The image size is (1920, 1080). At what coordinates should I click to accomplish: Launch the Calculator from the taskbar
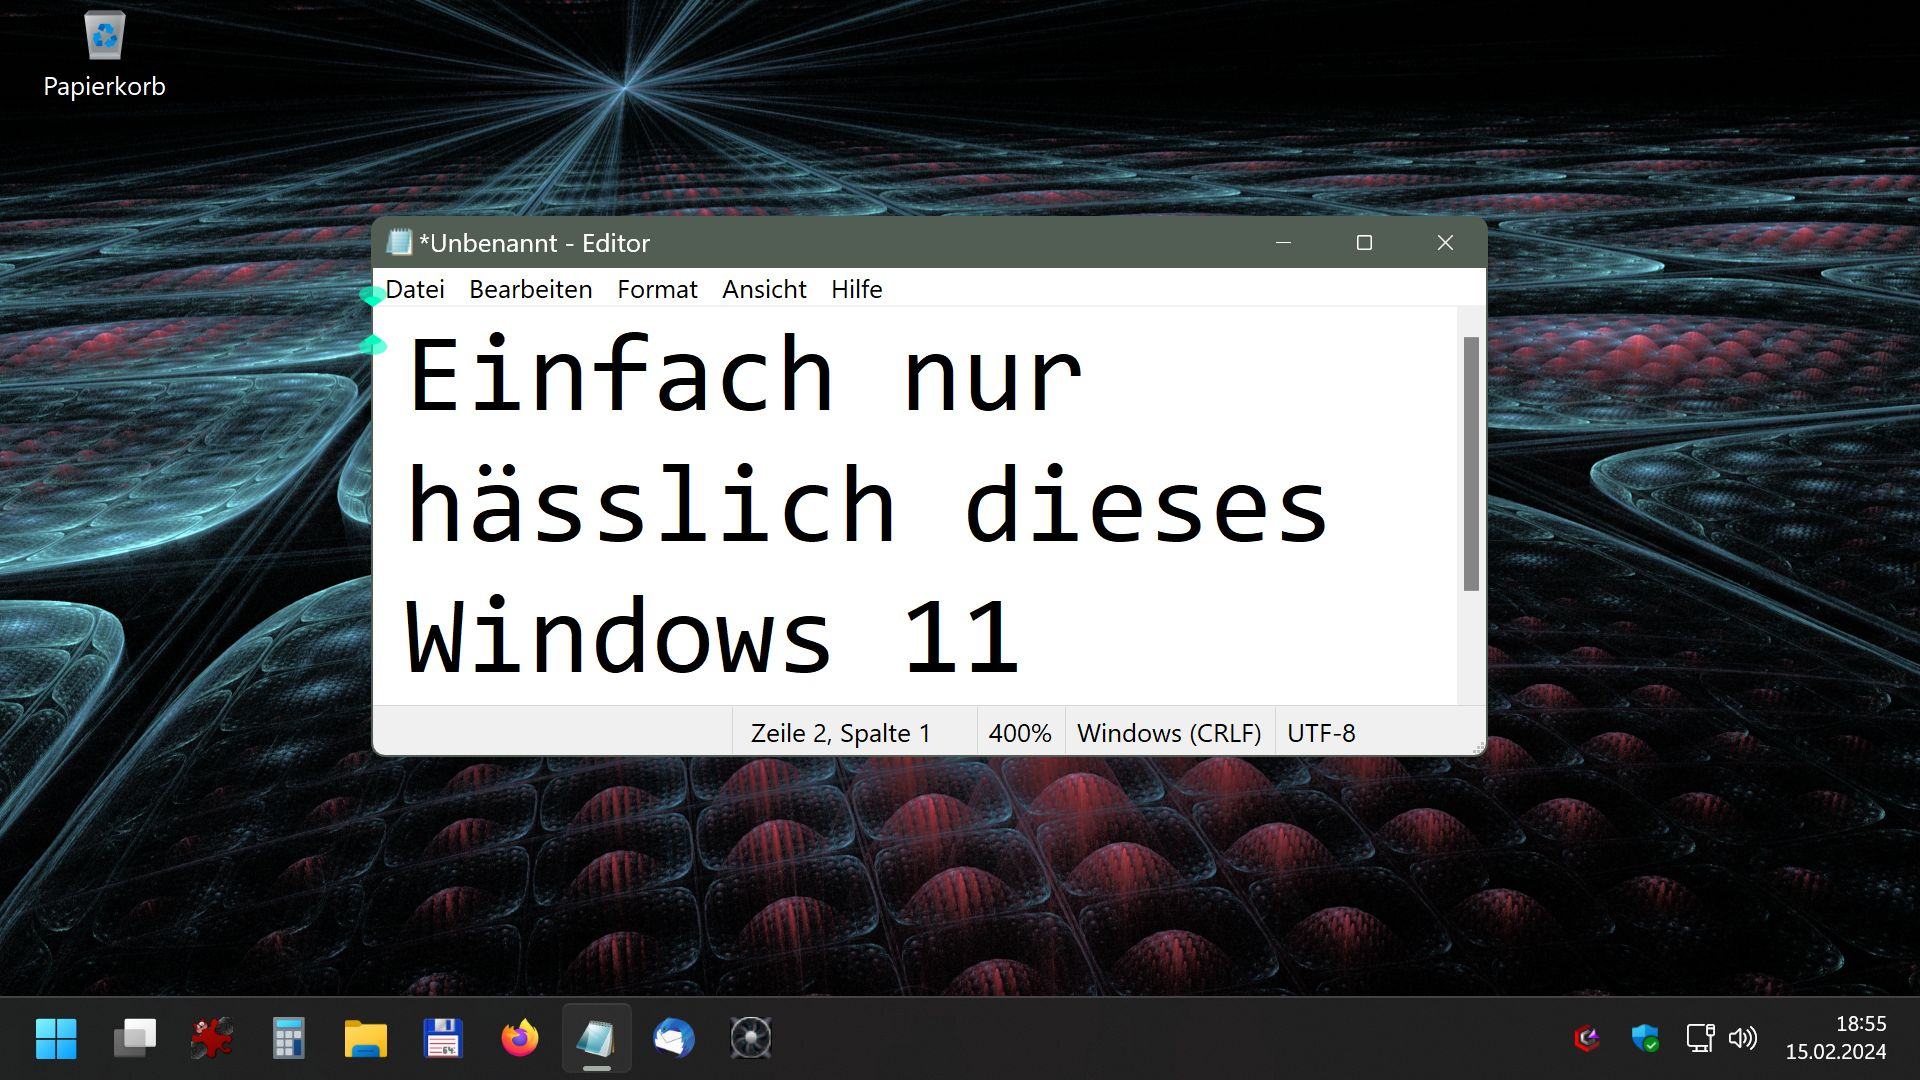(288, 1038)
